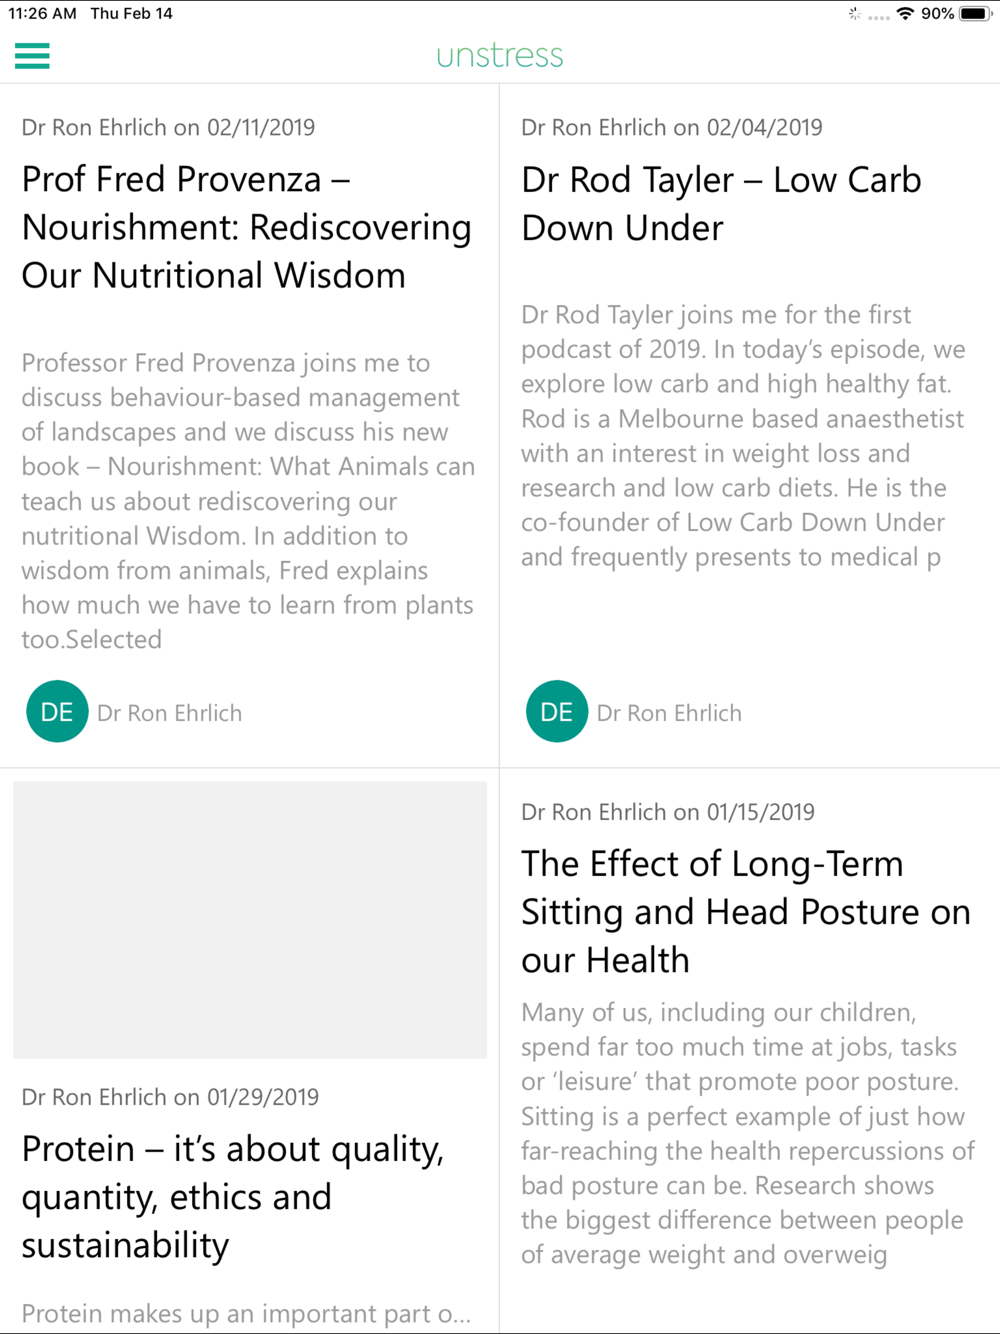Open the hamburger menu icon

click(x=32, y=56)
